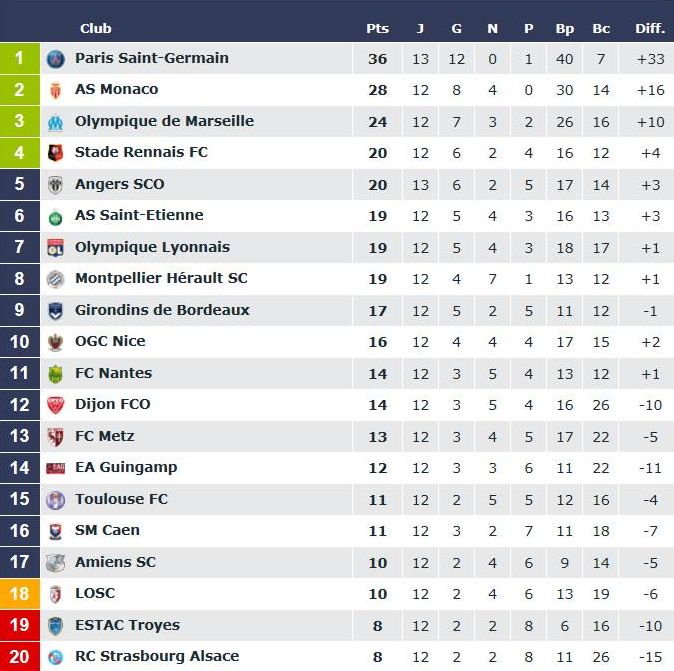
Task: Click the orange rank 18 badge
Action: coord(19,594)
